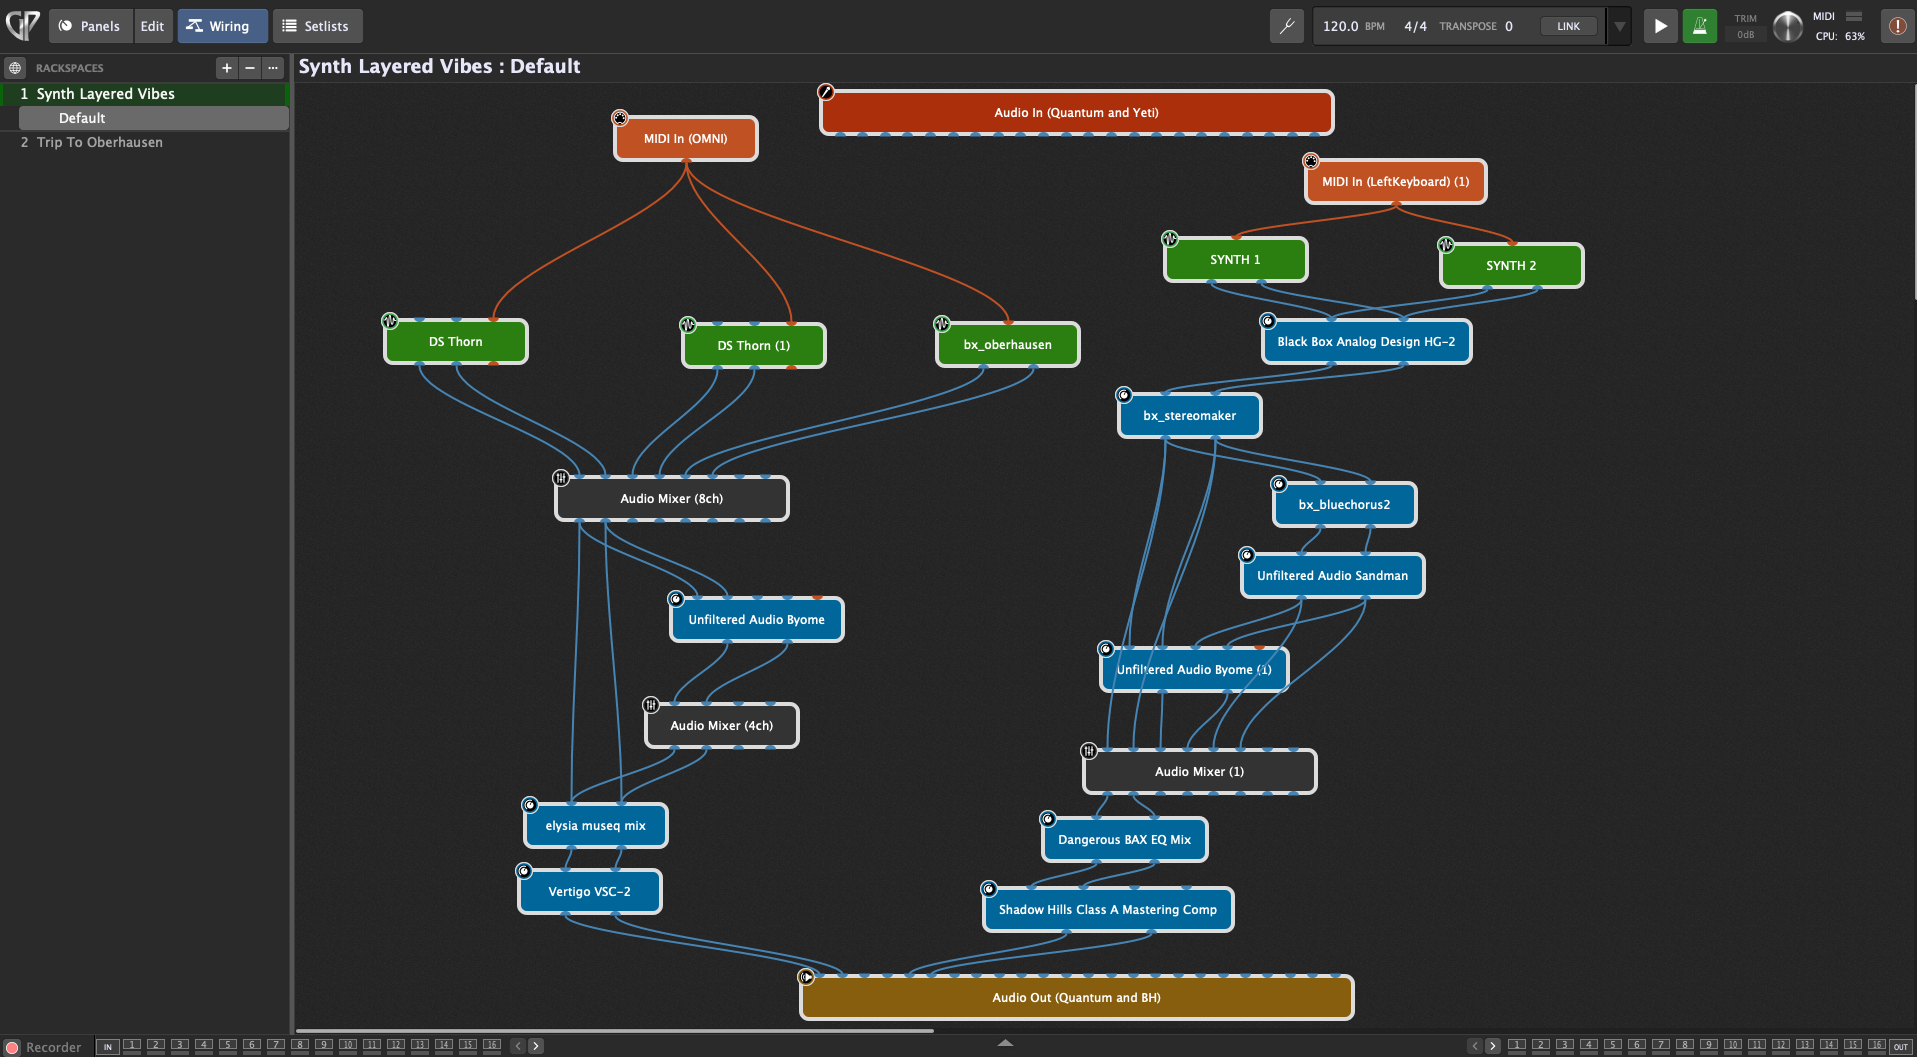
Task: Click input meter channel 16
Action: (492, 1046)
